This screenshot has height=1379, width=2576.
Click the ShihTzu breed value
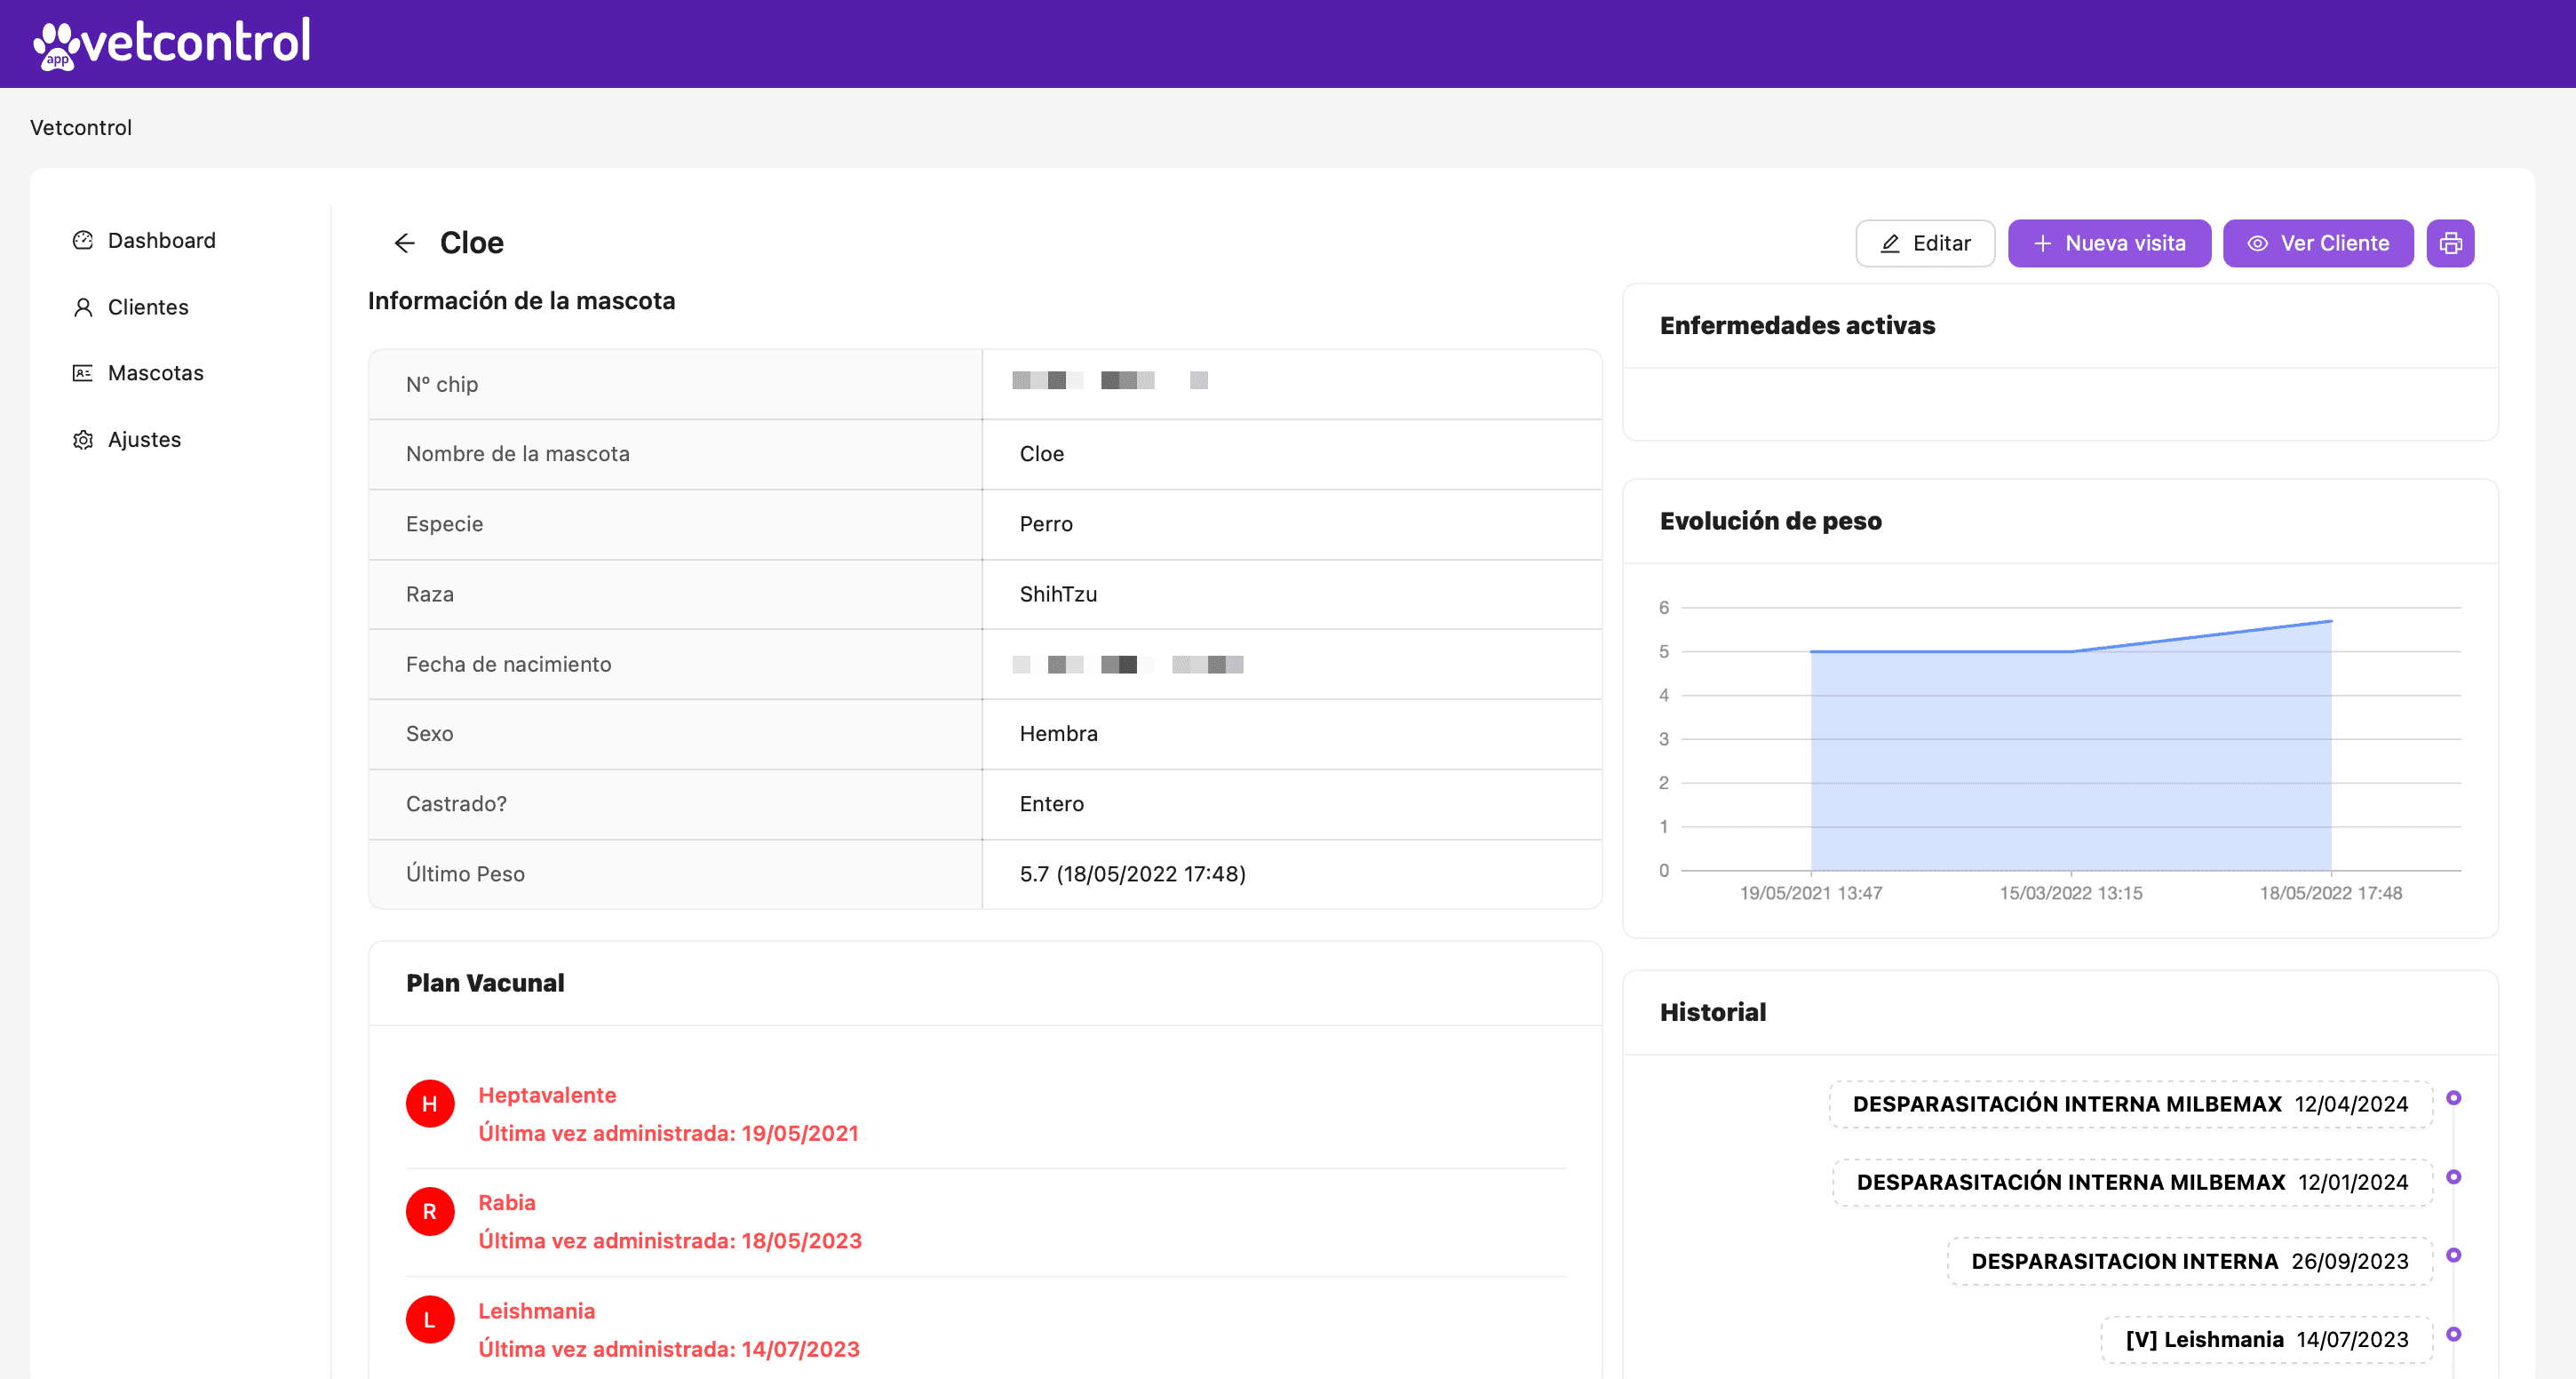click(x=1058, y=594)
